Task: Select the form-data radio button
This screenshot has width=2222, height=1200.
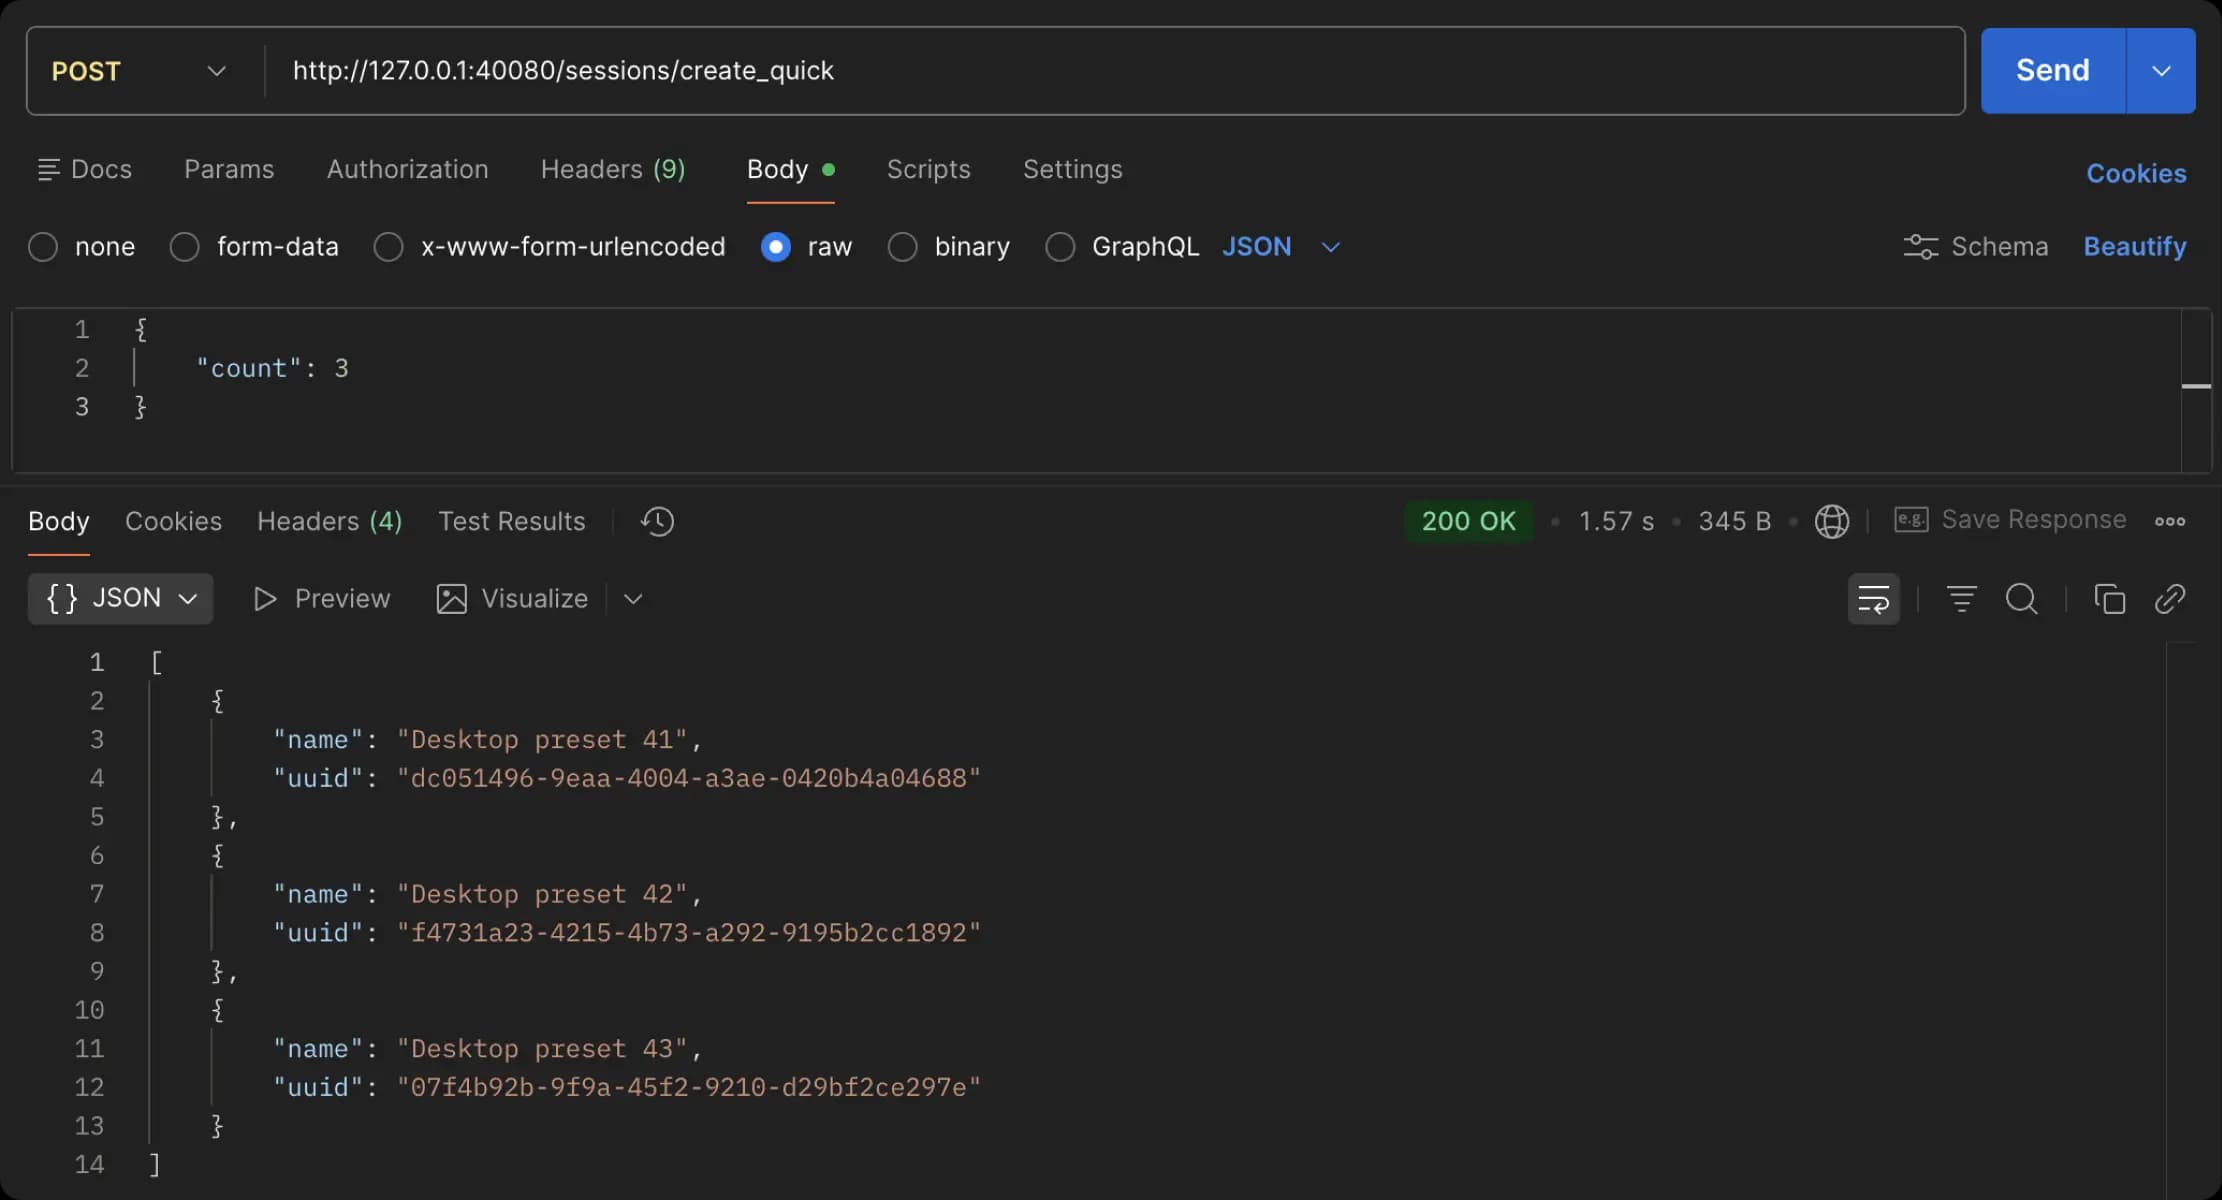Action: 185,247
